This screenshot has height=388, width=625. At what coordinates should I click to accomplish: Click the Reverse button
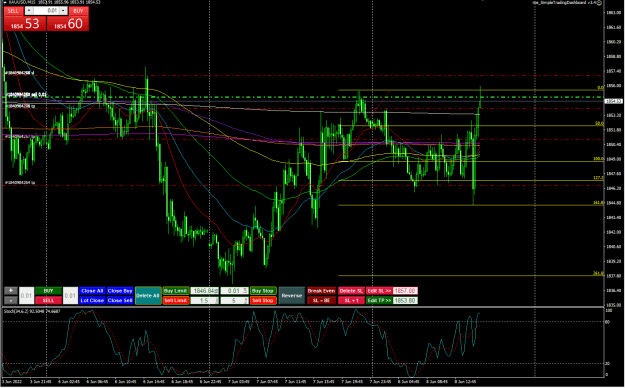coord(292,295)
